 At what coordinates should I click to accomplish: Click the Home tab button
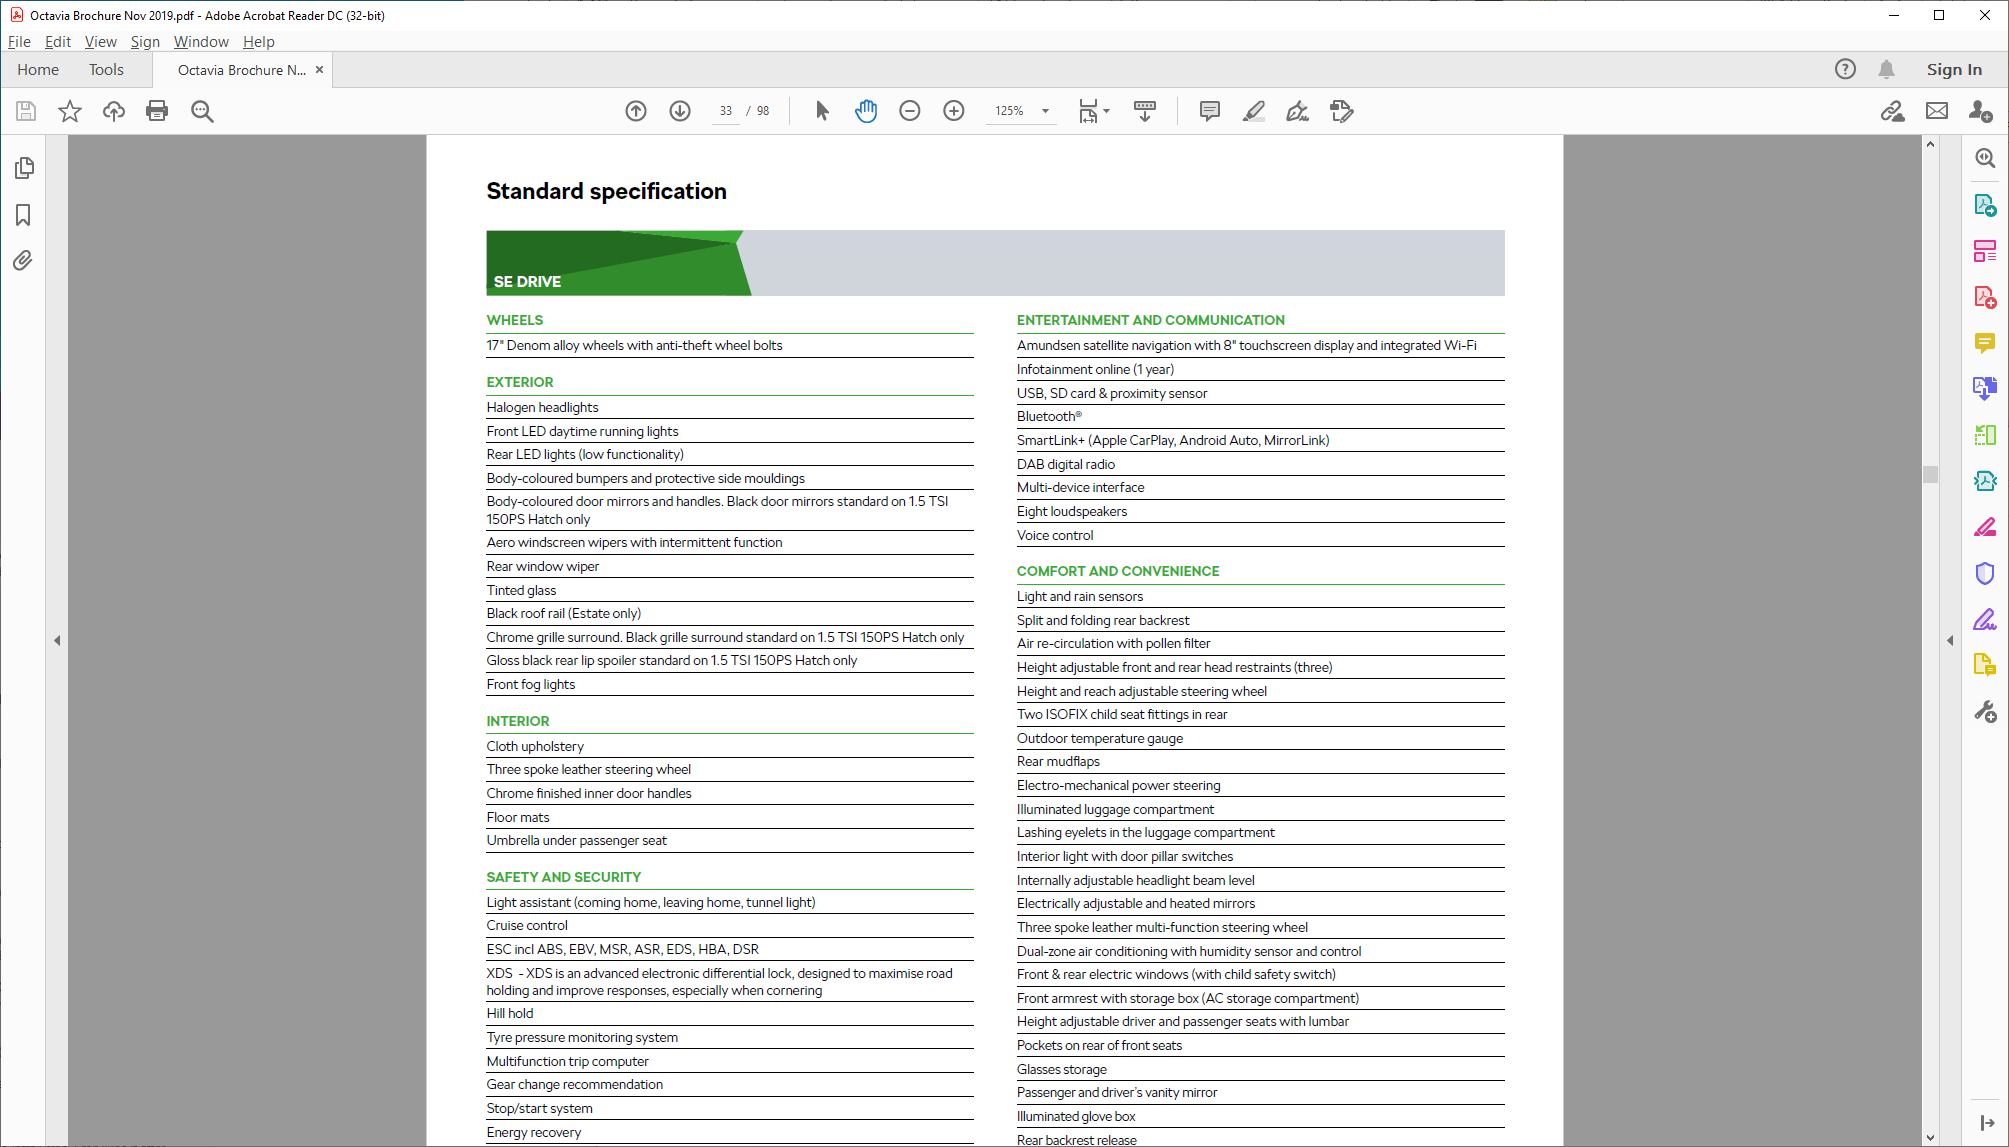click(38, 70)
